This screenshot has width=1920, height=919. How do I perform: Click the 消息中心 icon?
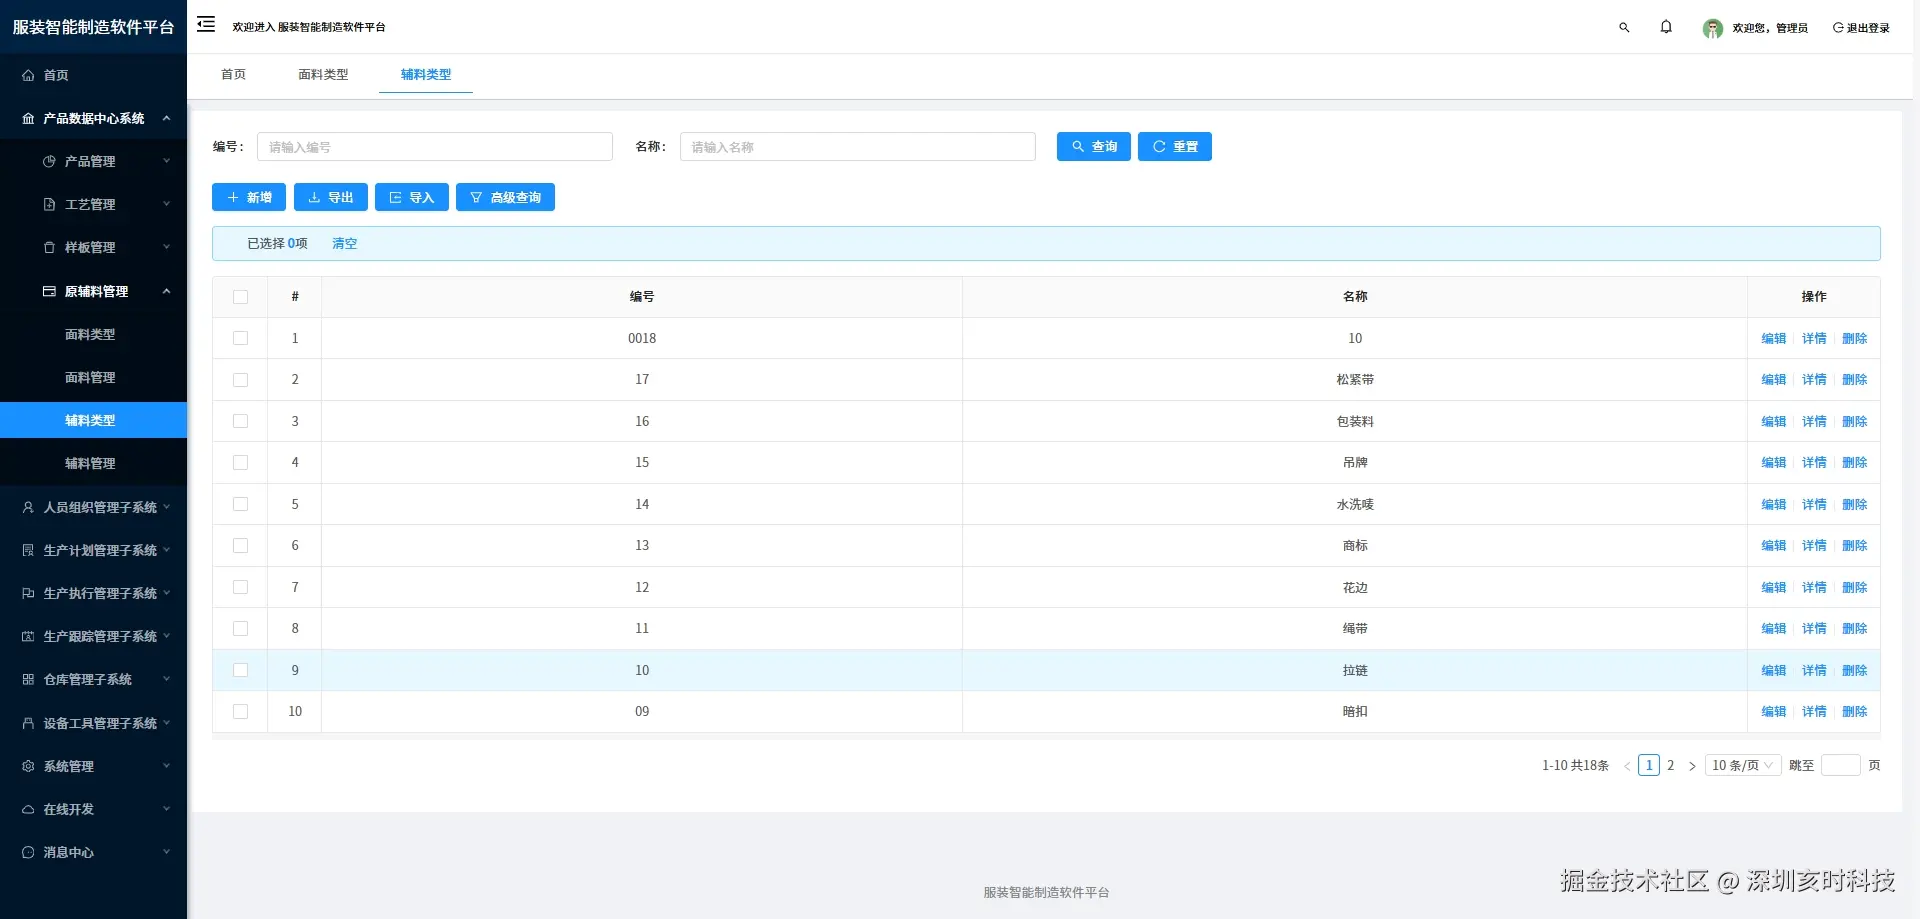pyautogui.click(x=28, y=852)
